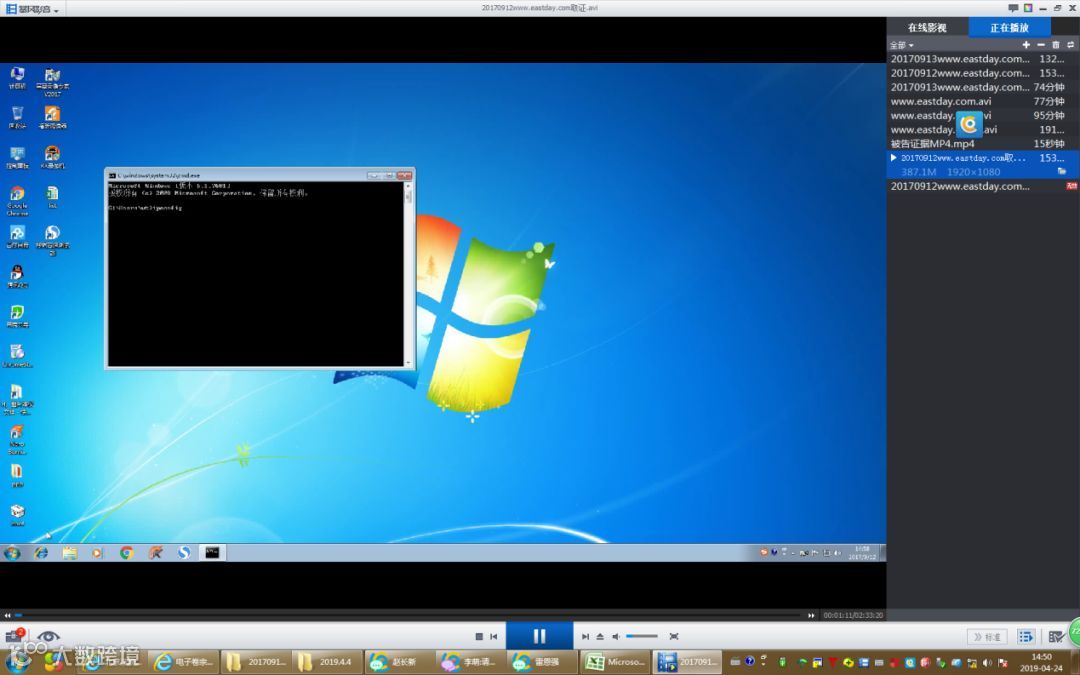The image size is (1080, 675).
Task: Open the box icon beside the playlist toggle
Action: pyautogui.click(x=1055, y=637)
